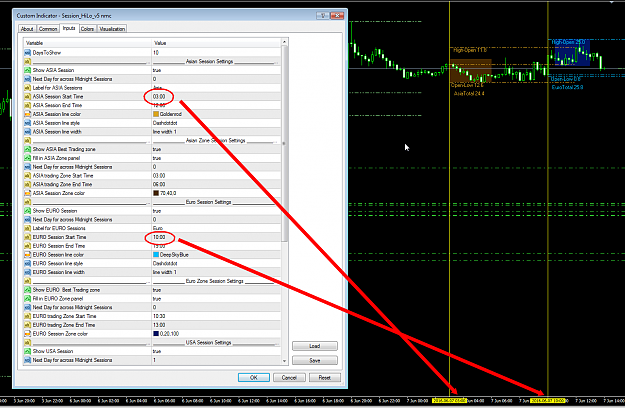The image size is (625, 408).
Task: Open the Visualization tab
Action: coord(112,29)
